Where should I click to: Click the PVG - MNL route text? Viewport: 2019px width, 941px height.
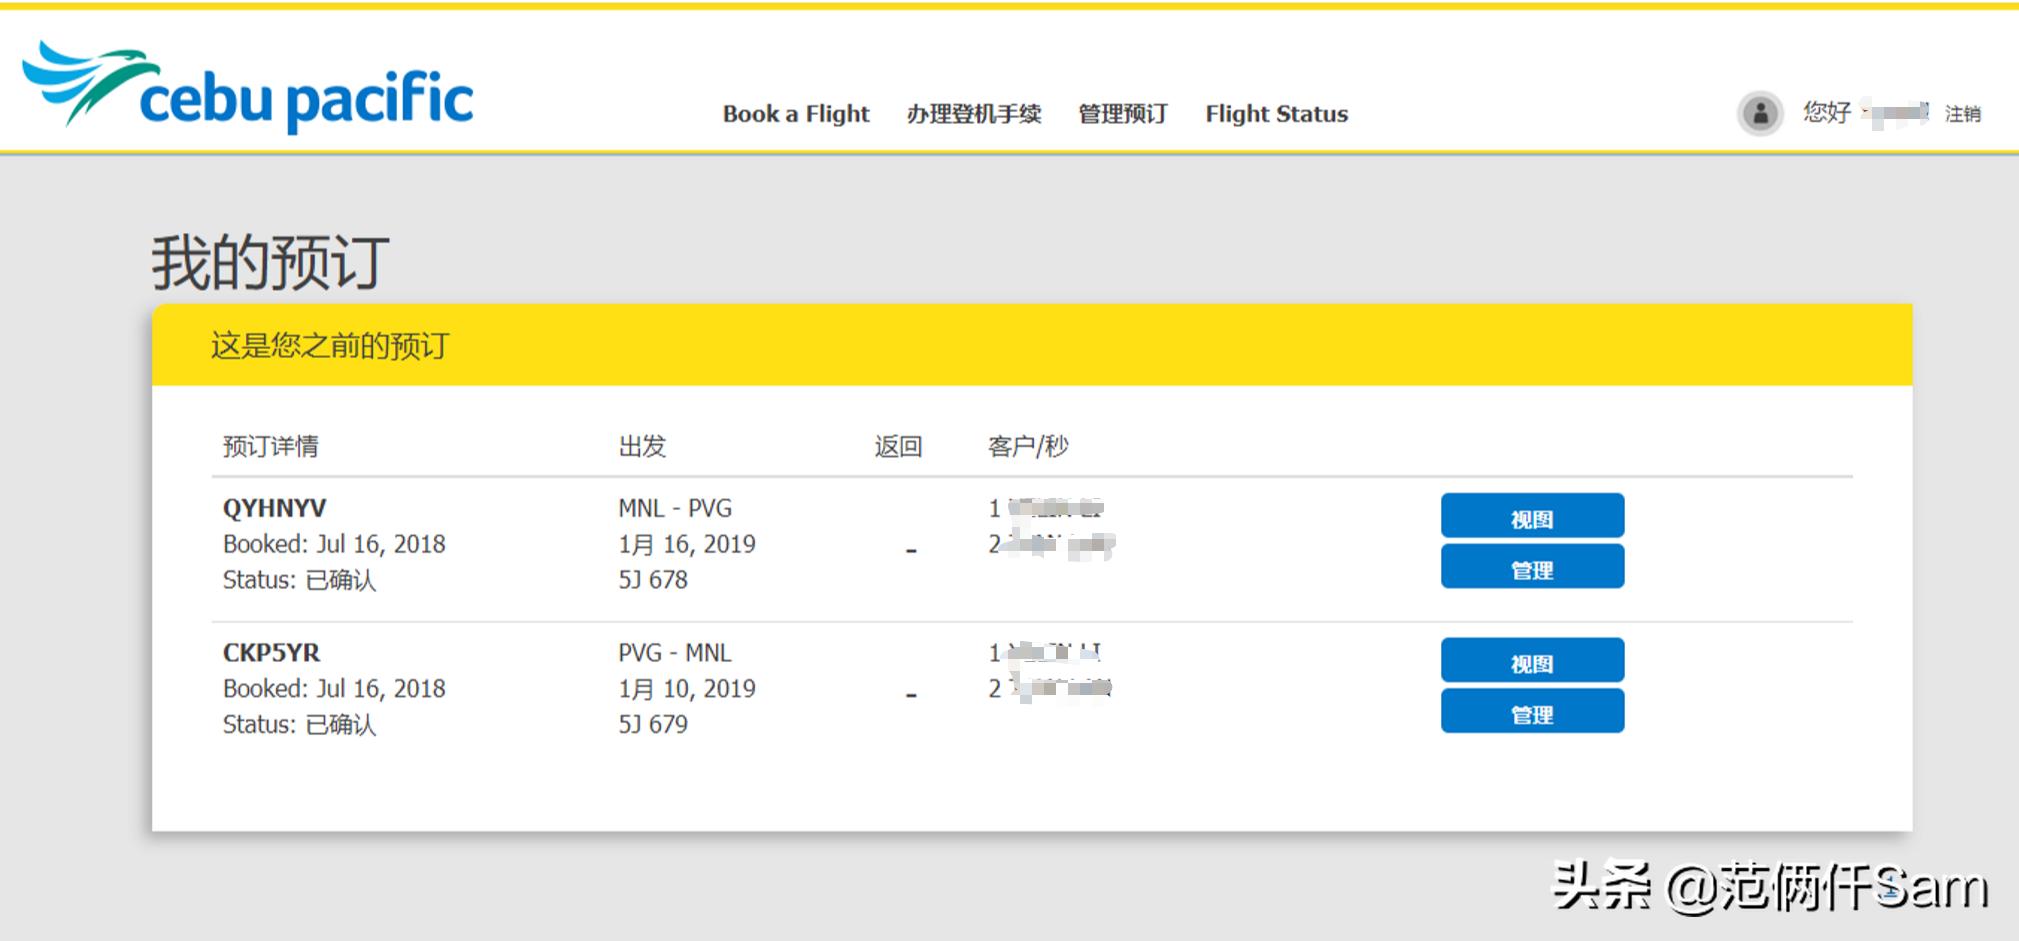(675, 653)
